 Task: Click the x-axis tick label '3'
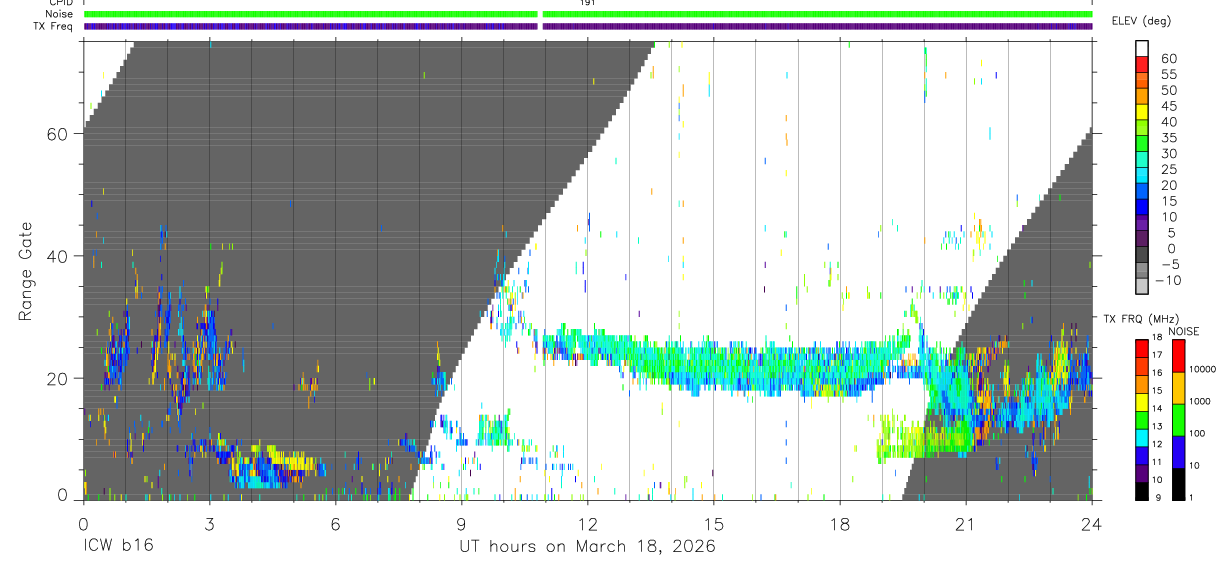tap(209, 523)
